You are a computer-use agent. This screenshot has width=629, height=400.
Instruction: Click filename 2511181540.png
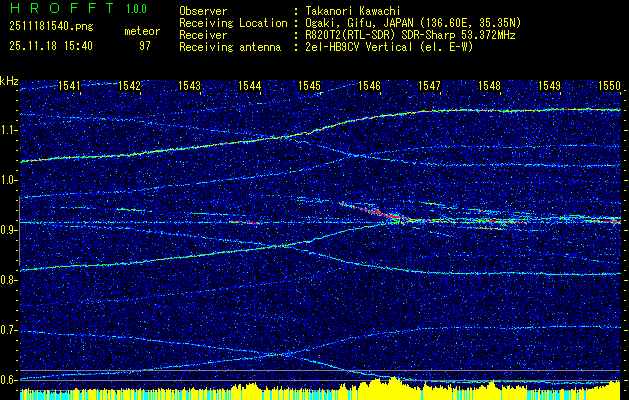click(x=51, y=27)
